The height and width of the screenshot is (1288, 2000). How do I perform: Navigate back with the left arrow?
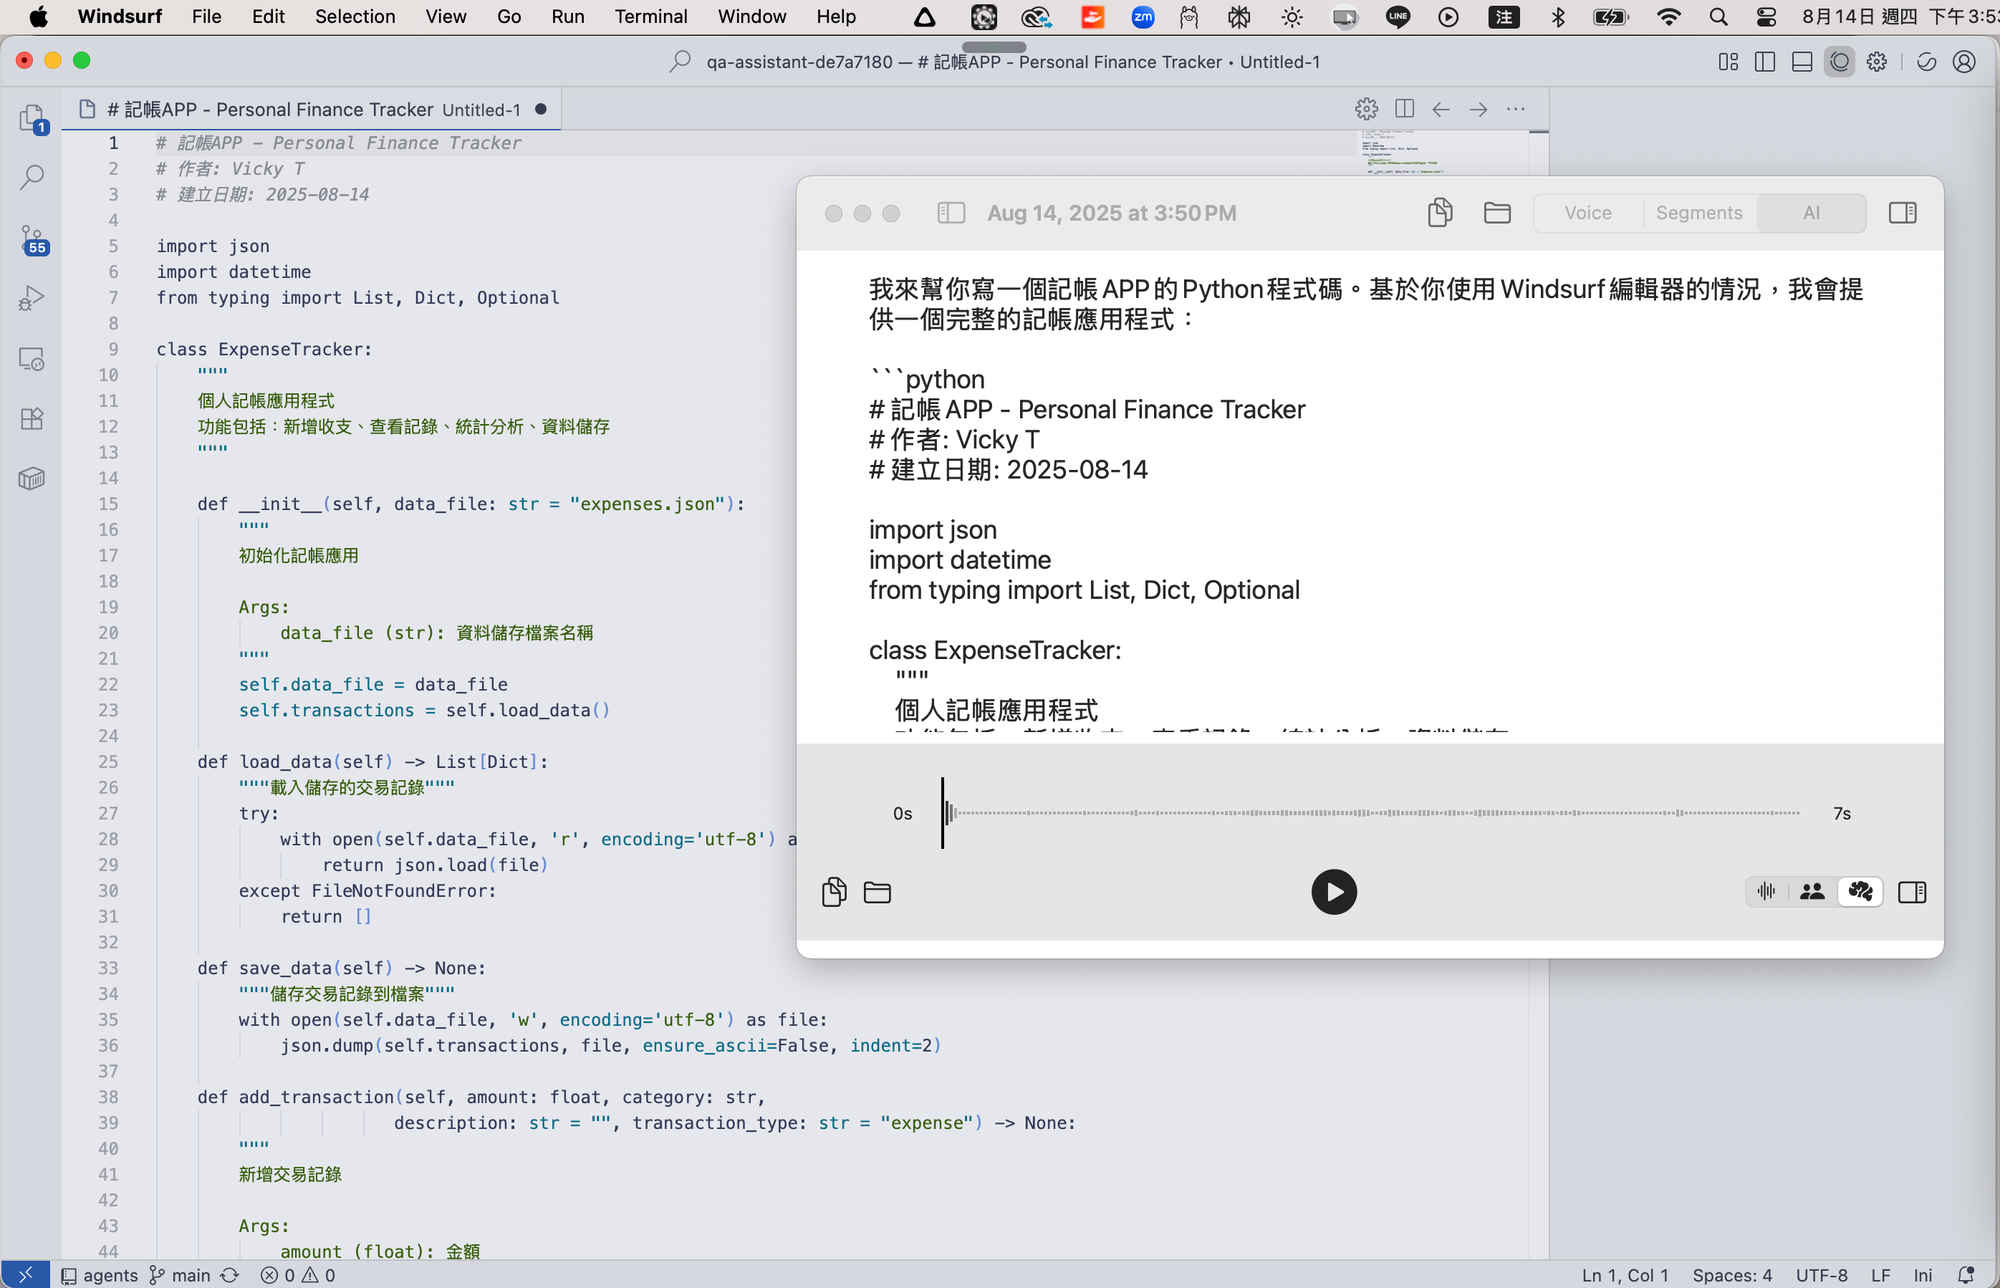pyautogui.click(x=1441, y=109)
